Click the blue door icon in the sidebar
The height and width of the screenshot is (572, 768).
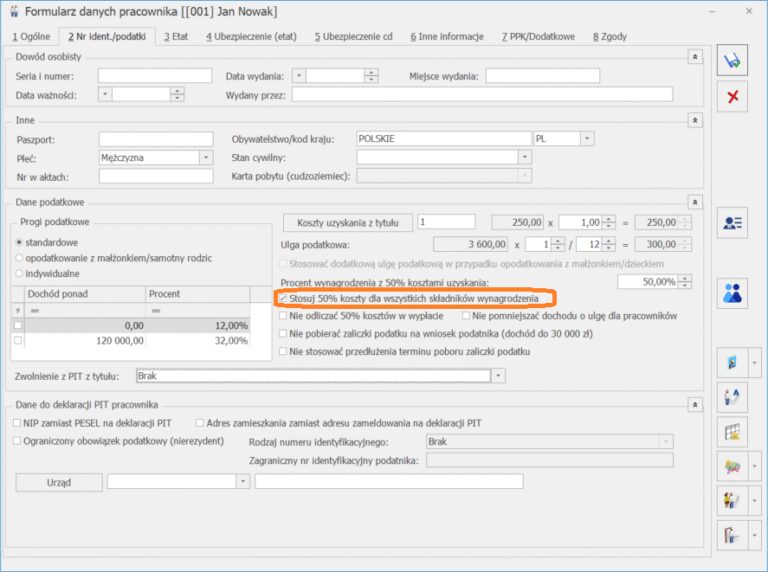(732, 363)
